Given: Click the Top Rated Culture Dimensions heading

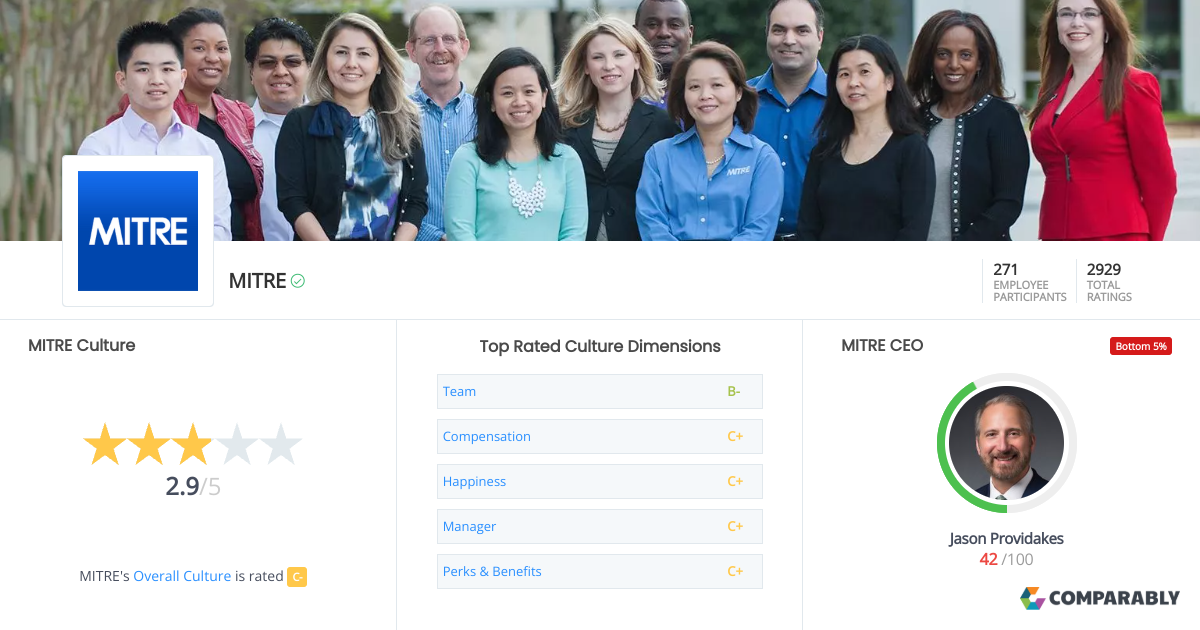Looking at the screenshot, I should 600,346.
